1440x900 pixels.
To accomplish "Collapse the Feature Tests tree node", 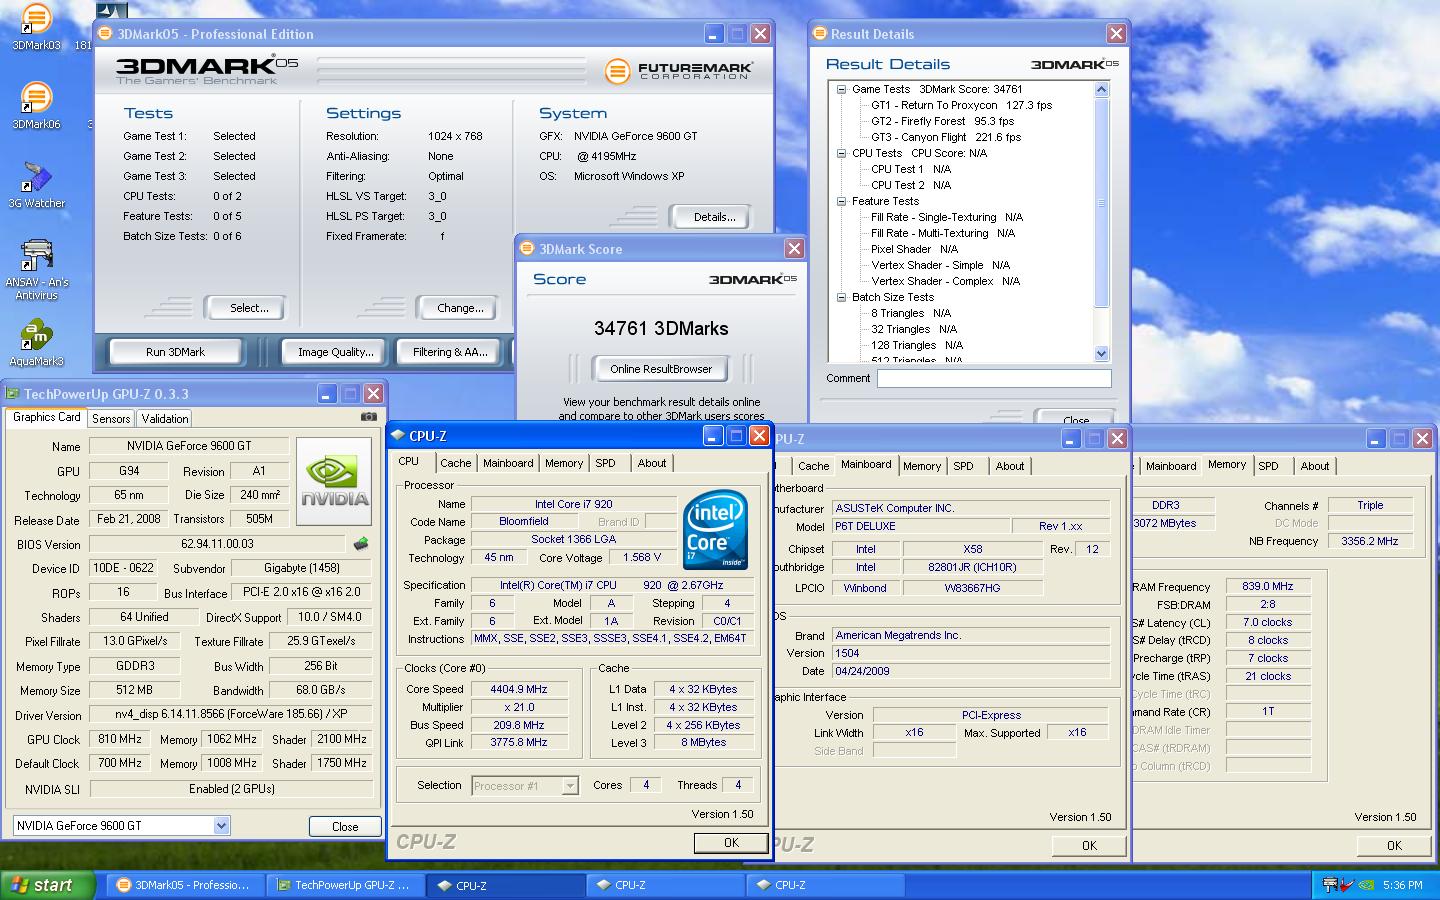I will 842,201.
